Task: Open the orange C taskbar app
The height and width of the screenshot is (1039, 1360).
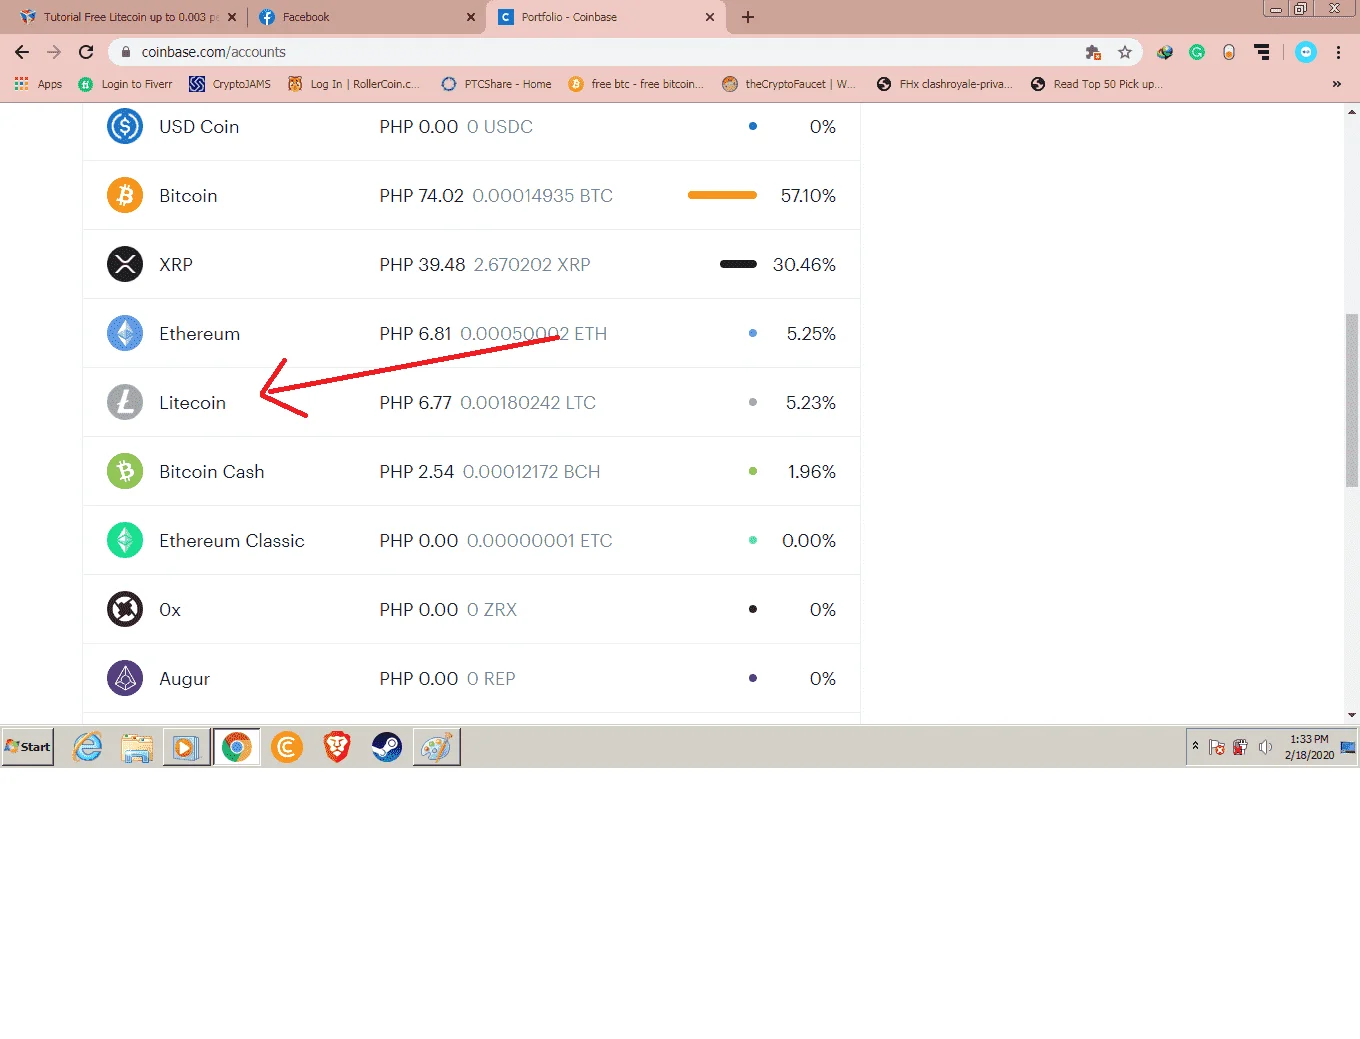Action: click(287, 747)
